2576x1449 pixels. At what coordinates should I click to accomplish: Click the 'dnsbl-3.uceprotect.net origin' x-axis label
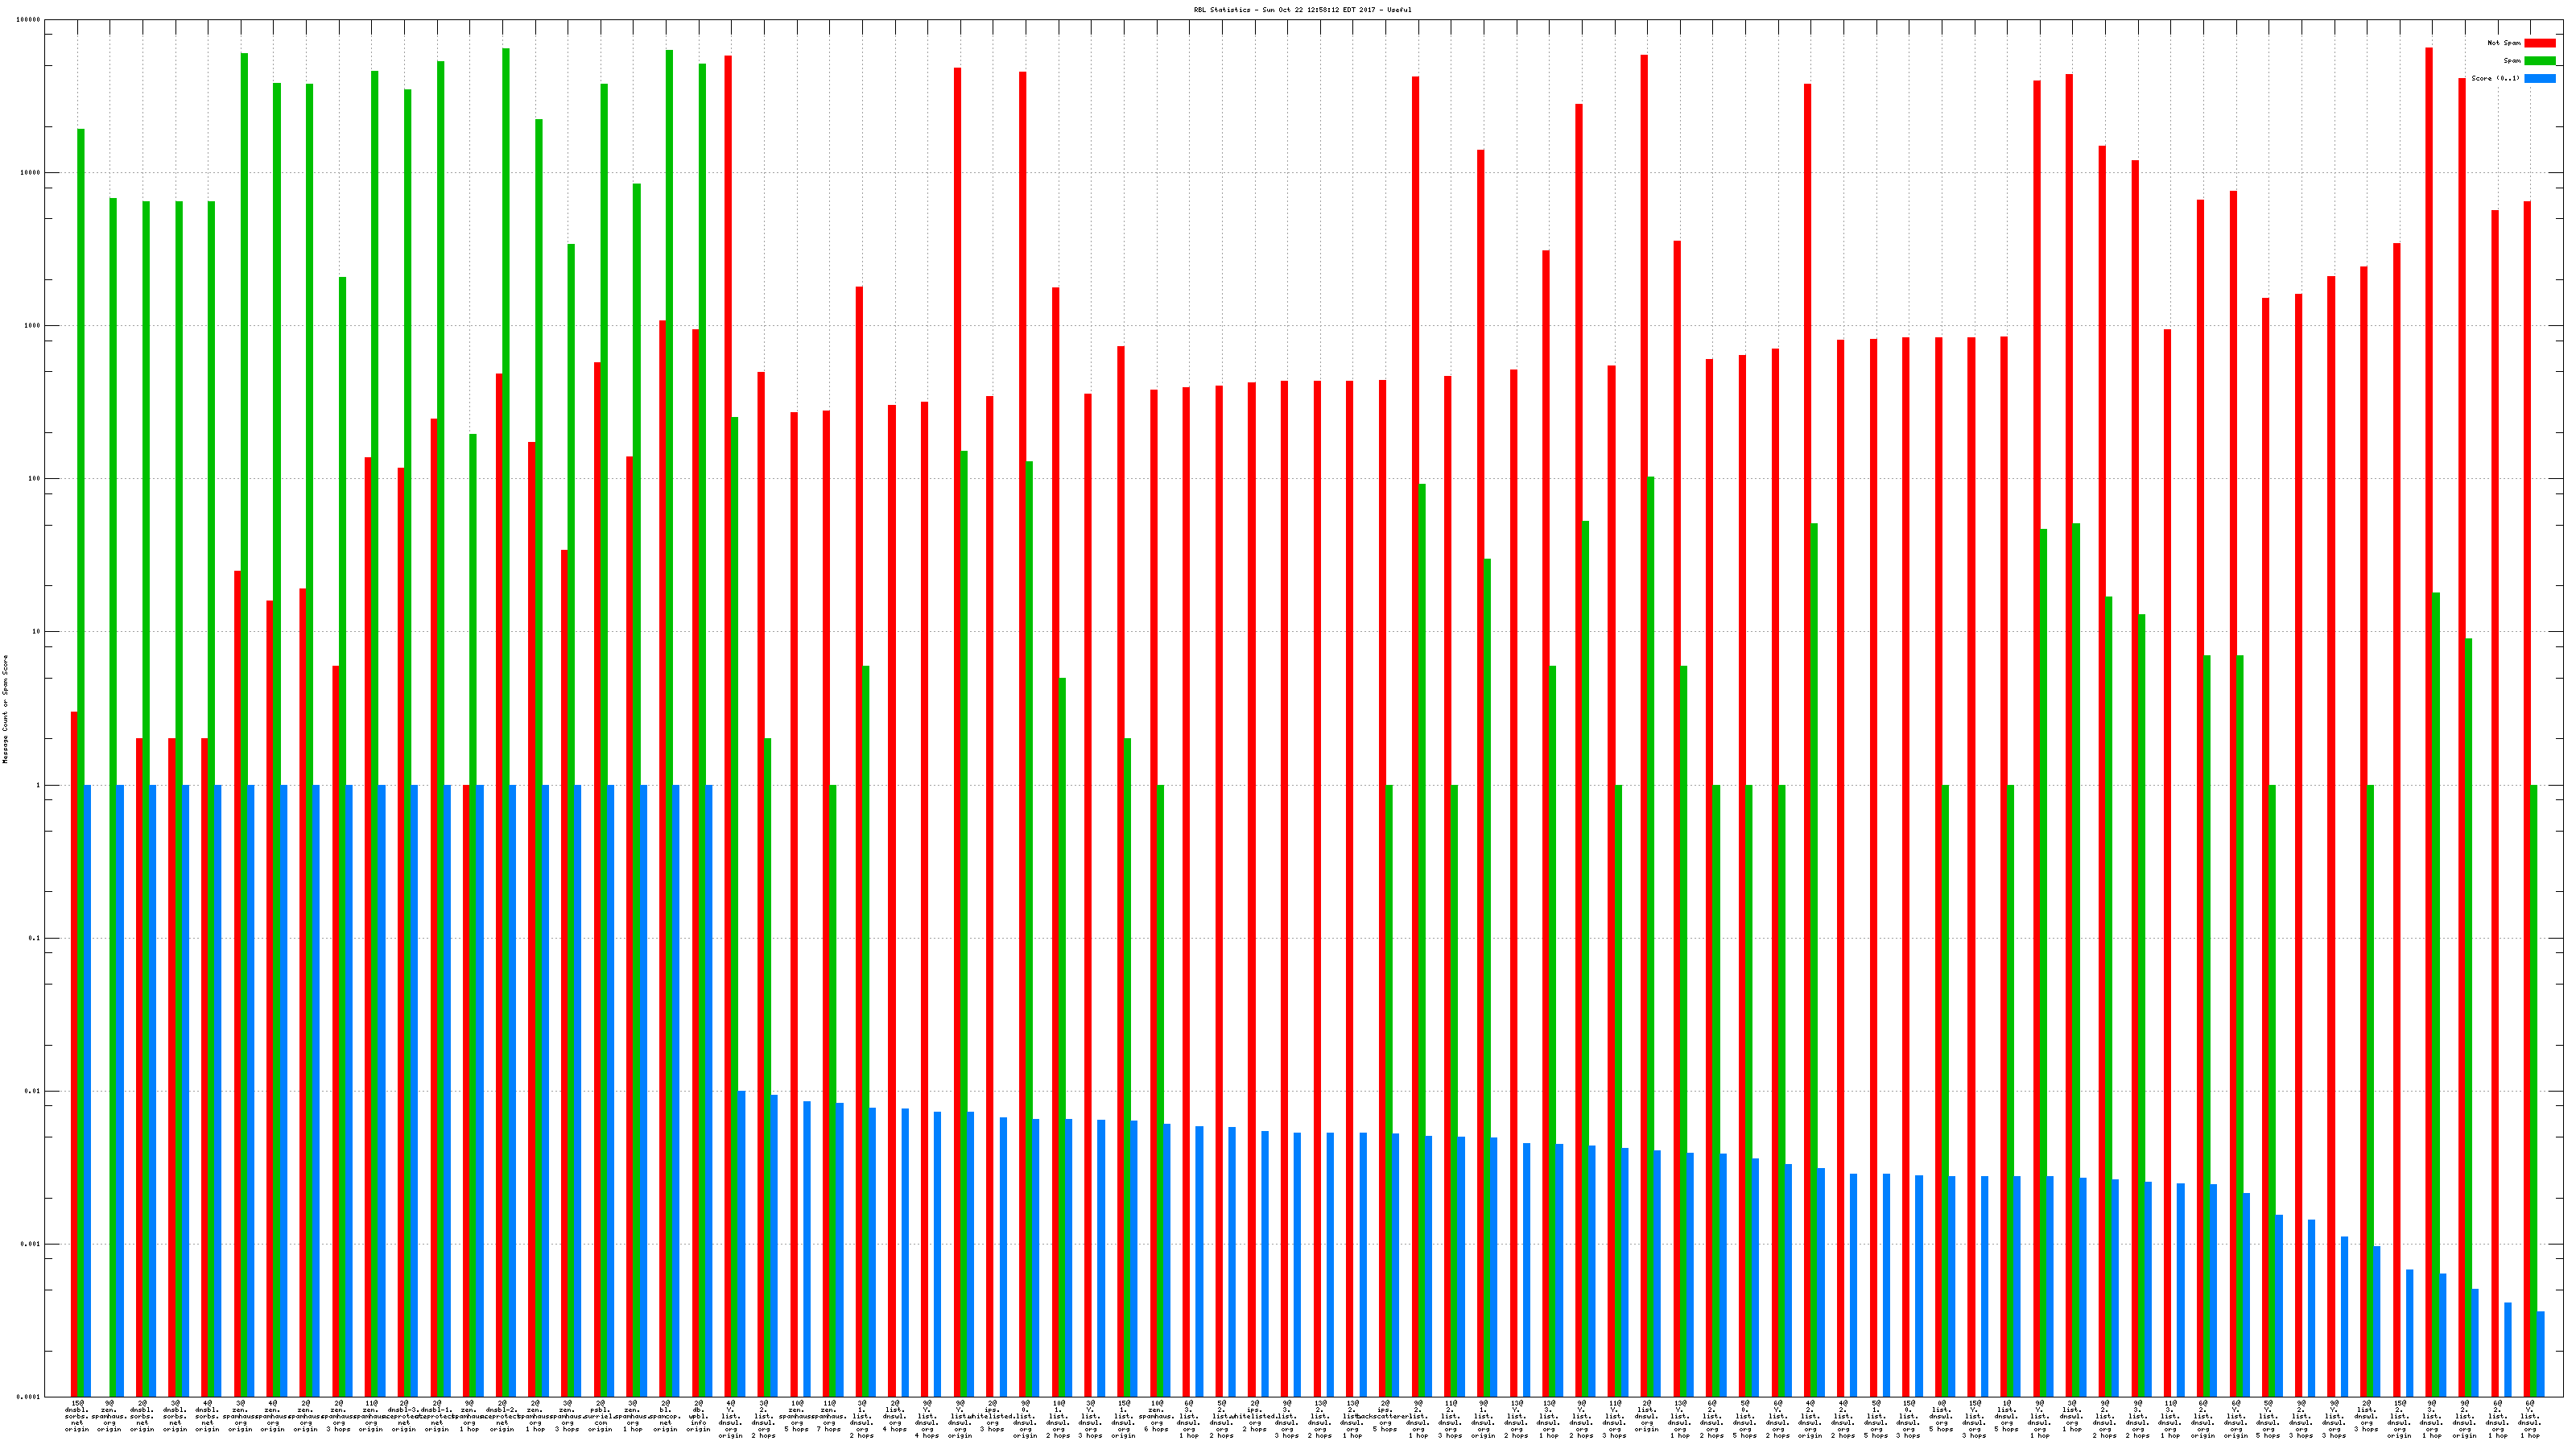[404, 1416]
